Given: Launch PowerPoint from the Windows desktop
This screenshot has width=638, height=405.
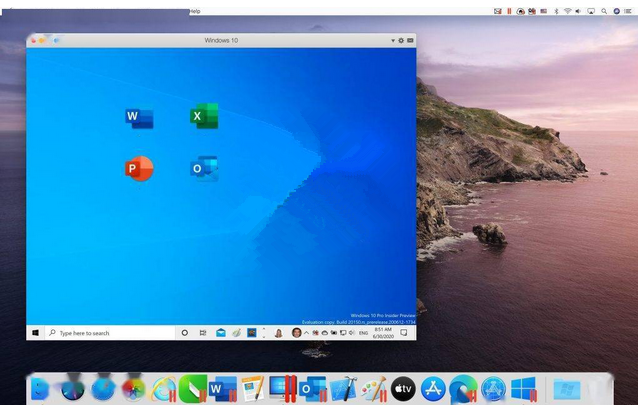Looking at the screenshot, I should [139, 169].
